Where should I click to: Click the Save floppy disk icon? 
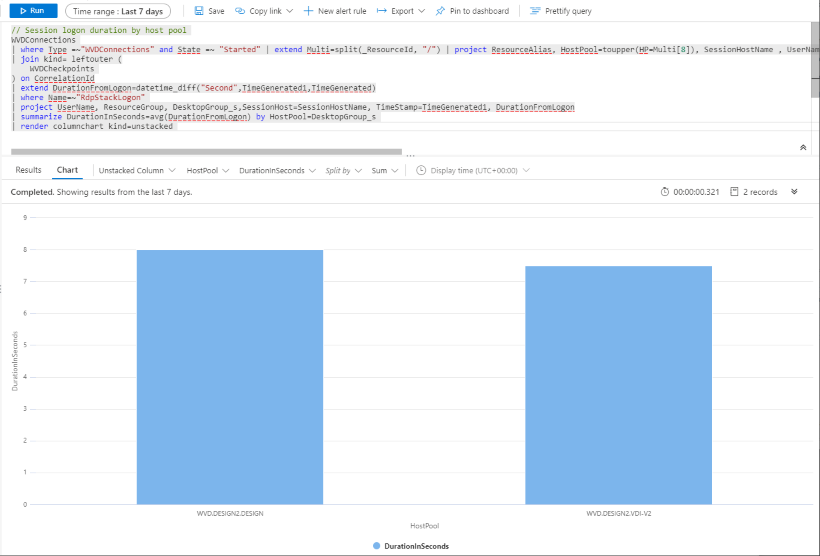coord(199,11)
